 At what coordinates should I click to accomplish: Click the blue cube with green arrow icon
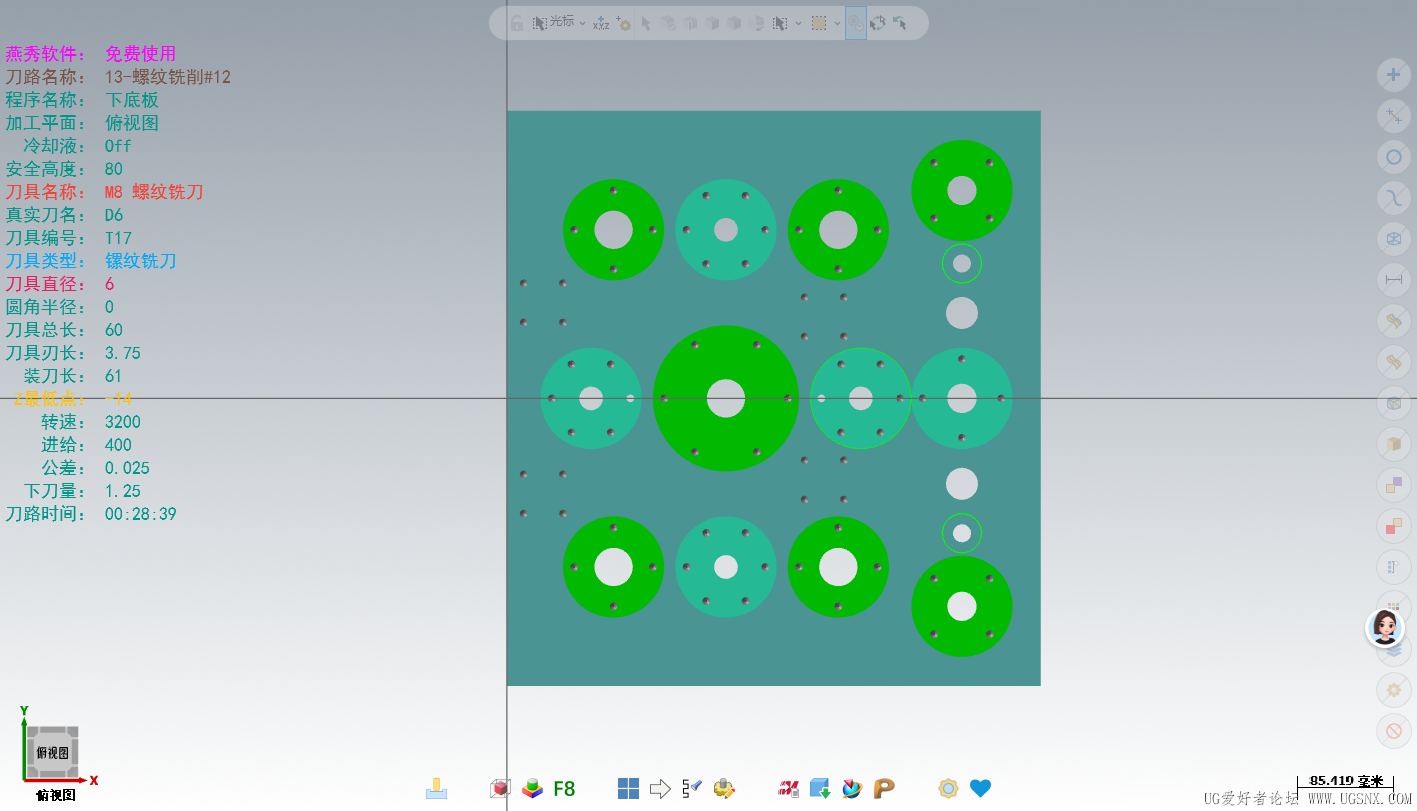pos(820,789)
